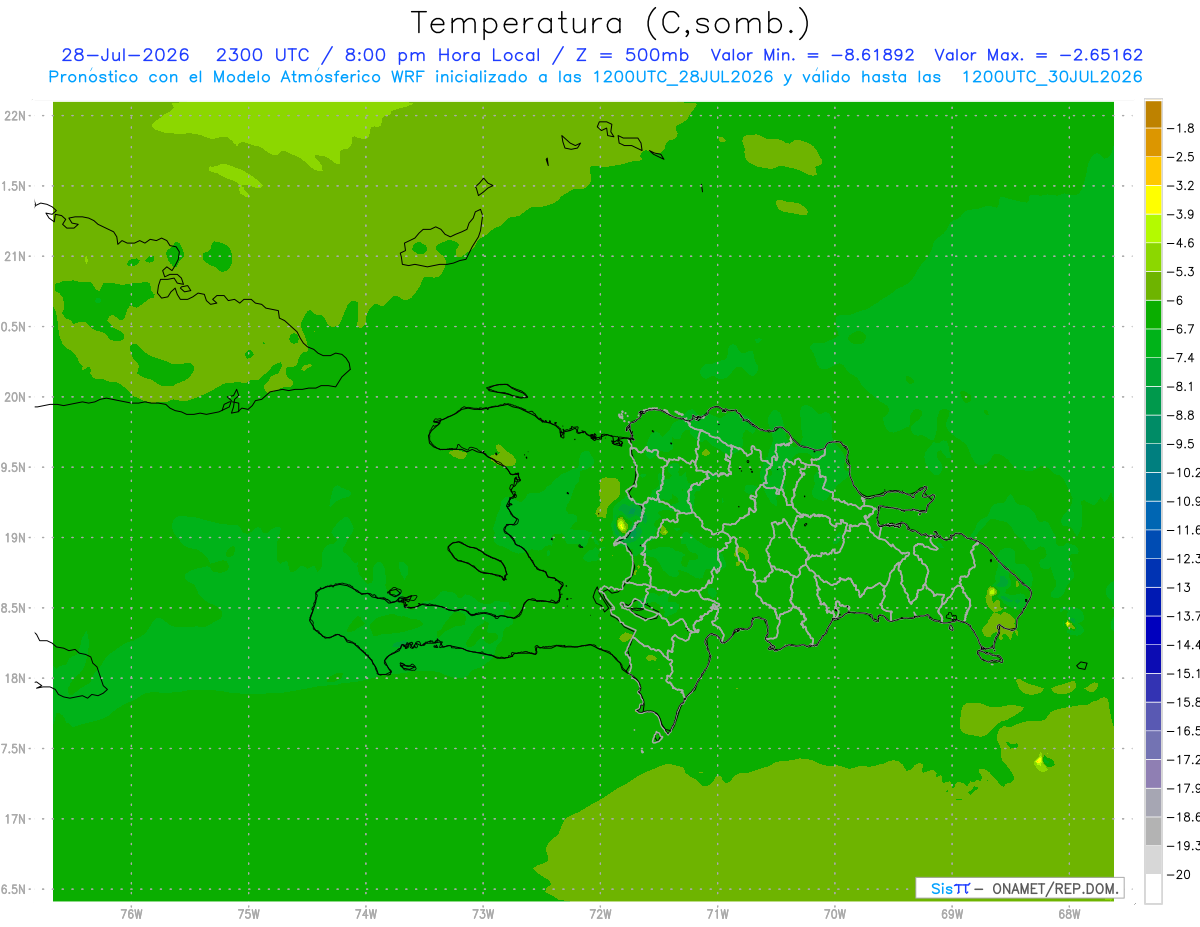
Task: Select the '28-Jul-2026' date text
Action: [x=125, y=55]
